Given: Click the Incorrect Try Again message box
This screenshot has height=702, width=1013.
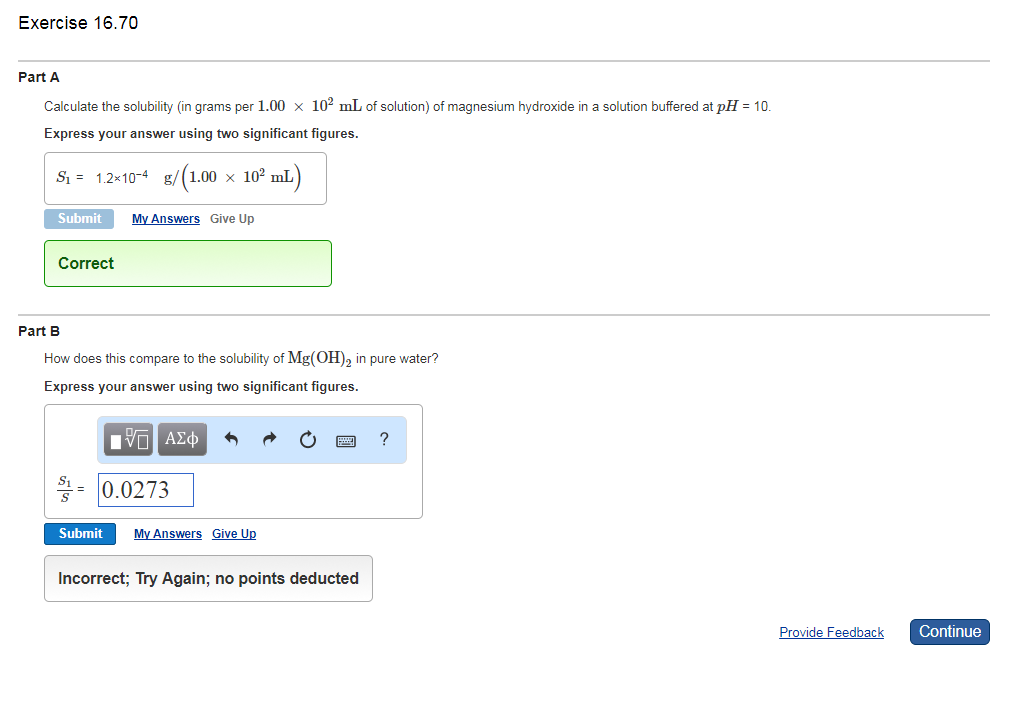Looking at the screenshot, I should click(x=207, y=578).
